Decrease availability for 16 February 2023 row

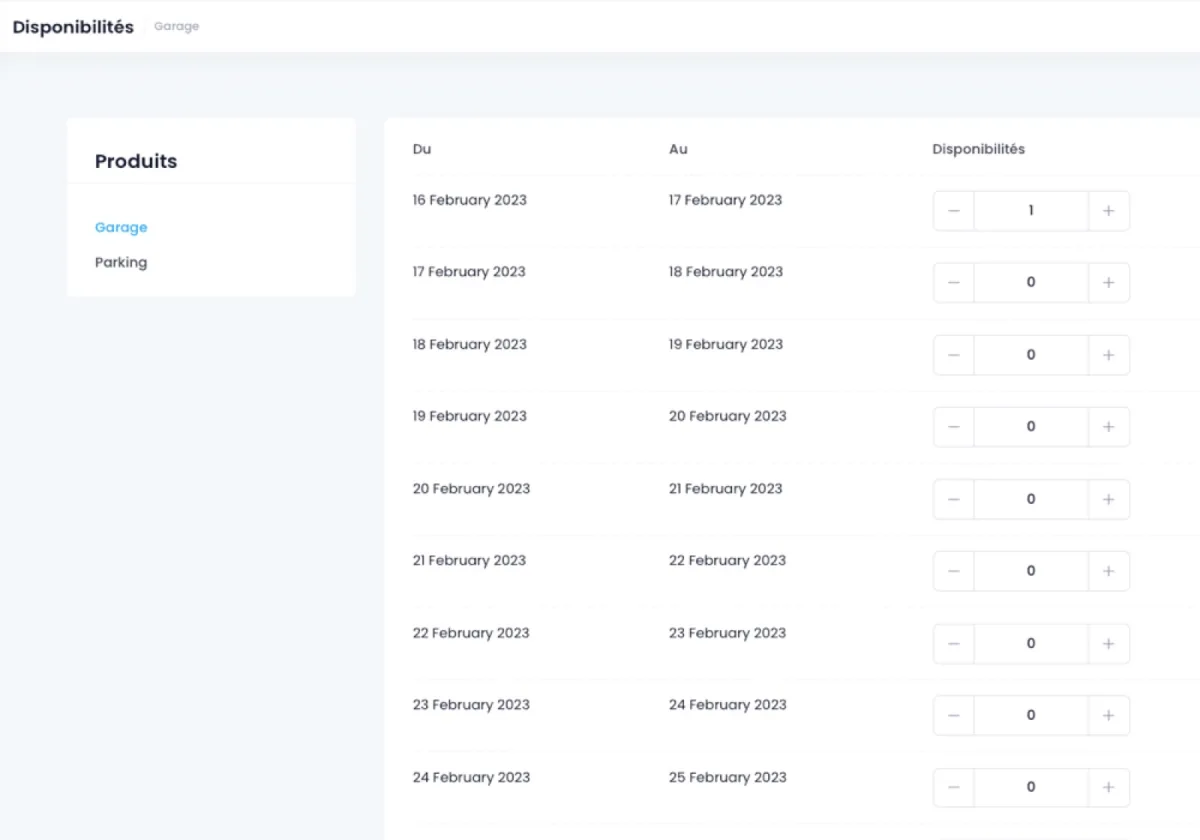(954, 211)
